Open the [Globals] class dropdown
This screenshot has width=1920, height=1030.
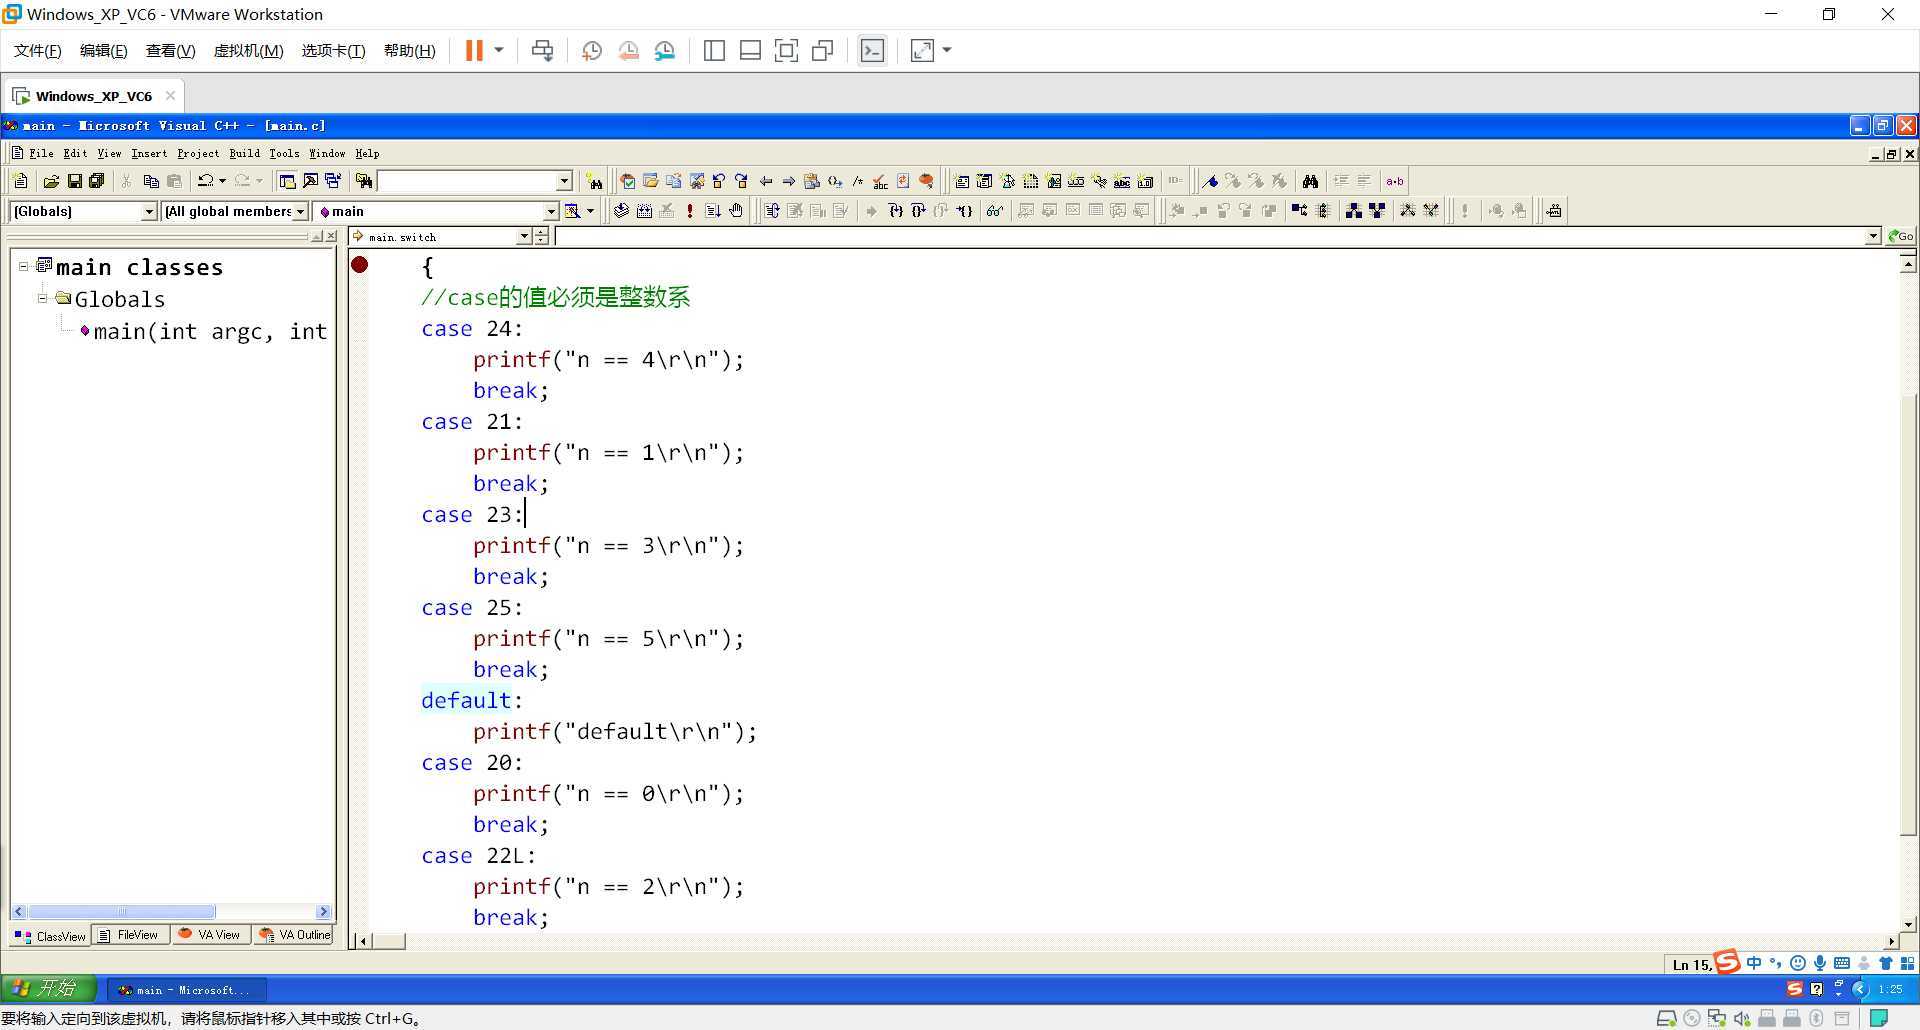149,211
